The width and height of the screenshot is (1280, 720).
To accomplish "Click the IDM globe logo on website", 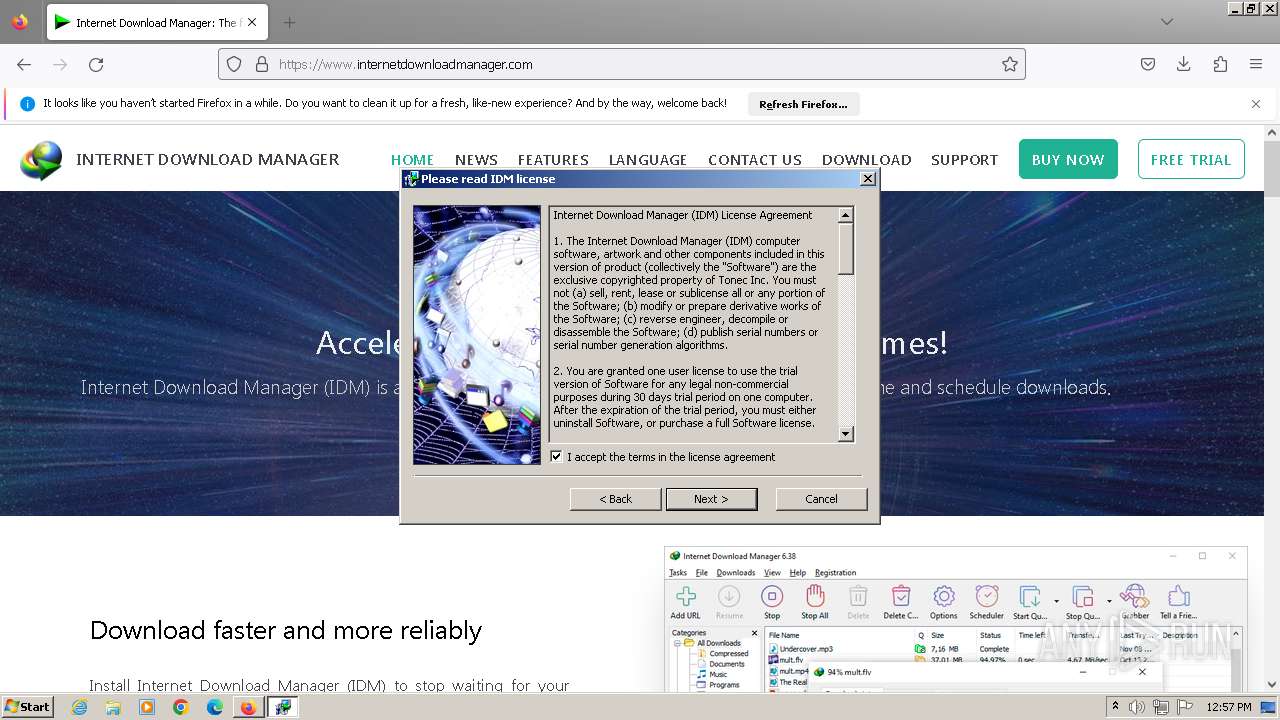I will 41,160.
